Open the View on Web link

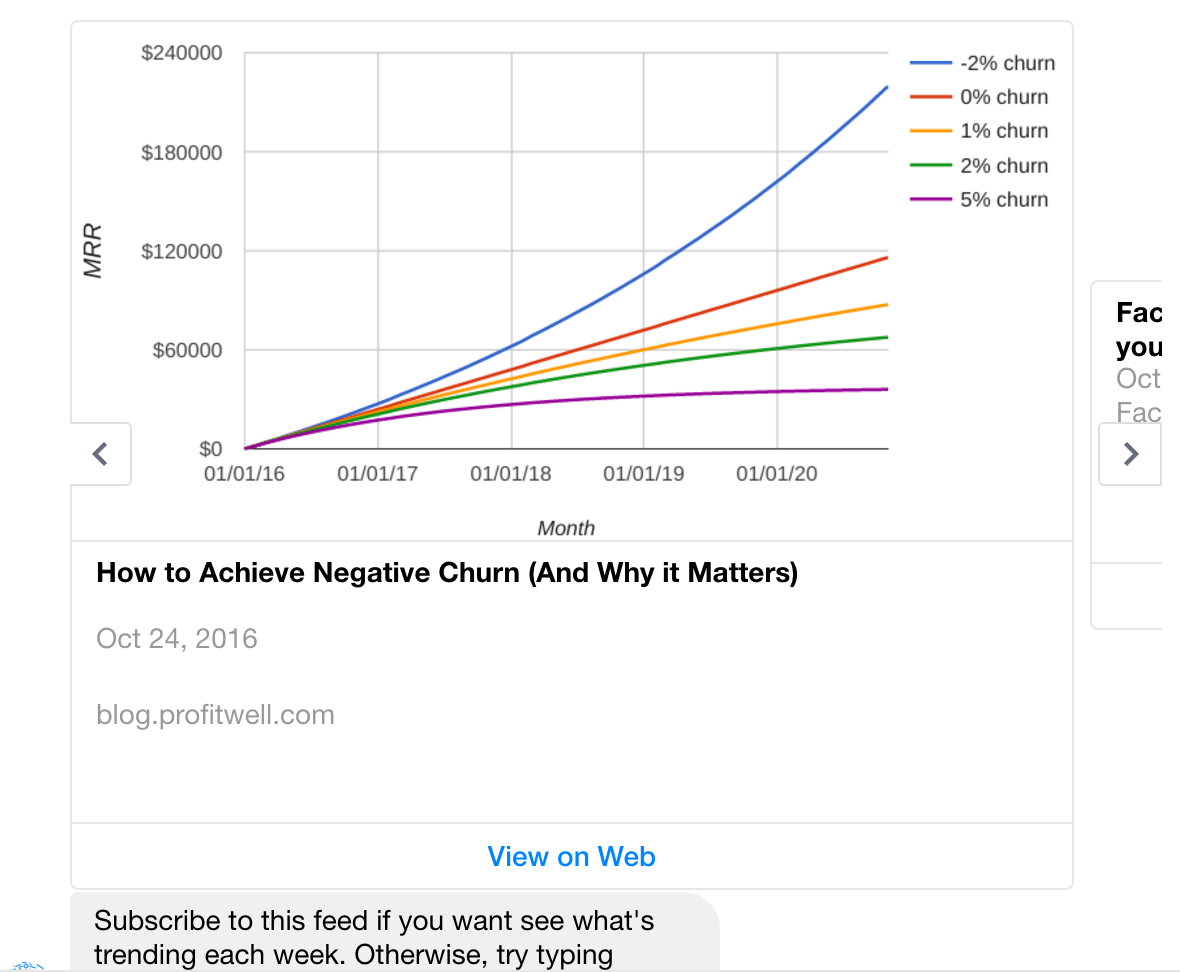[x=572, y=856]
